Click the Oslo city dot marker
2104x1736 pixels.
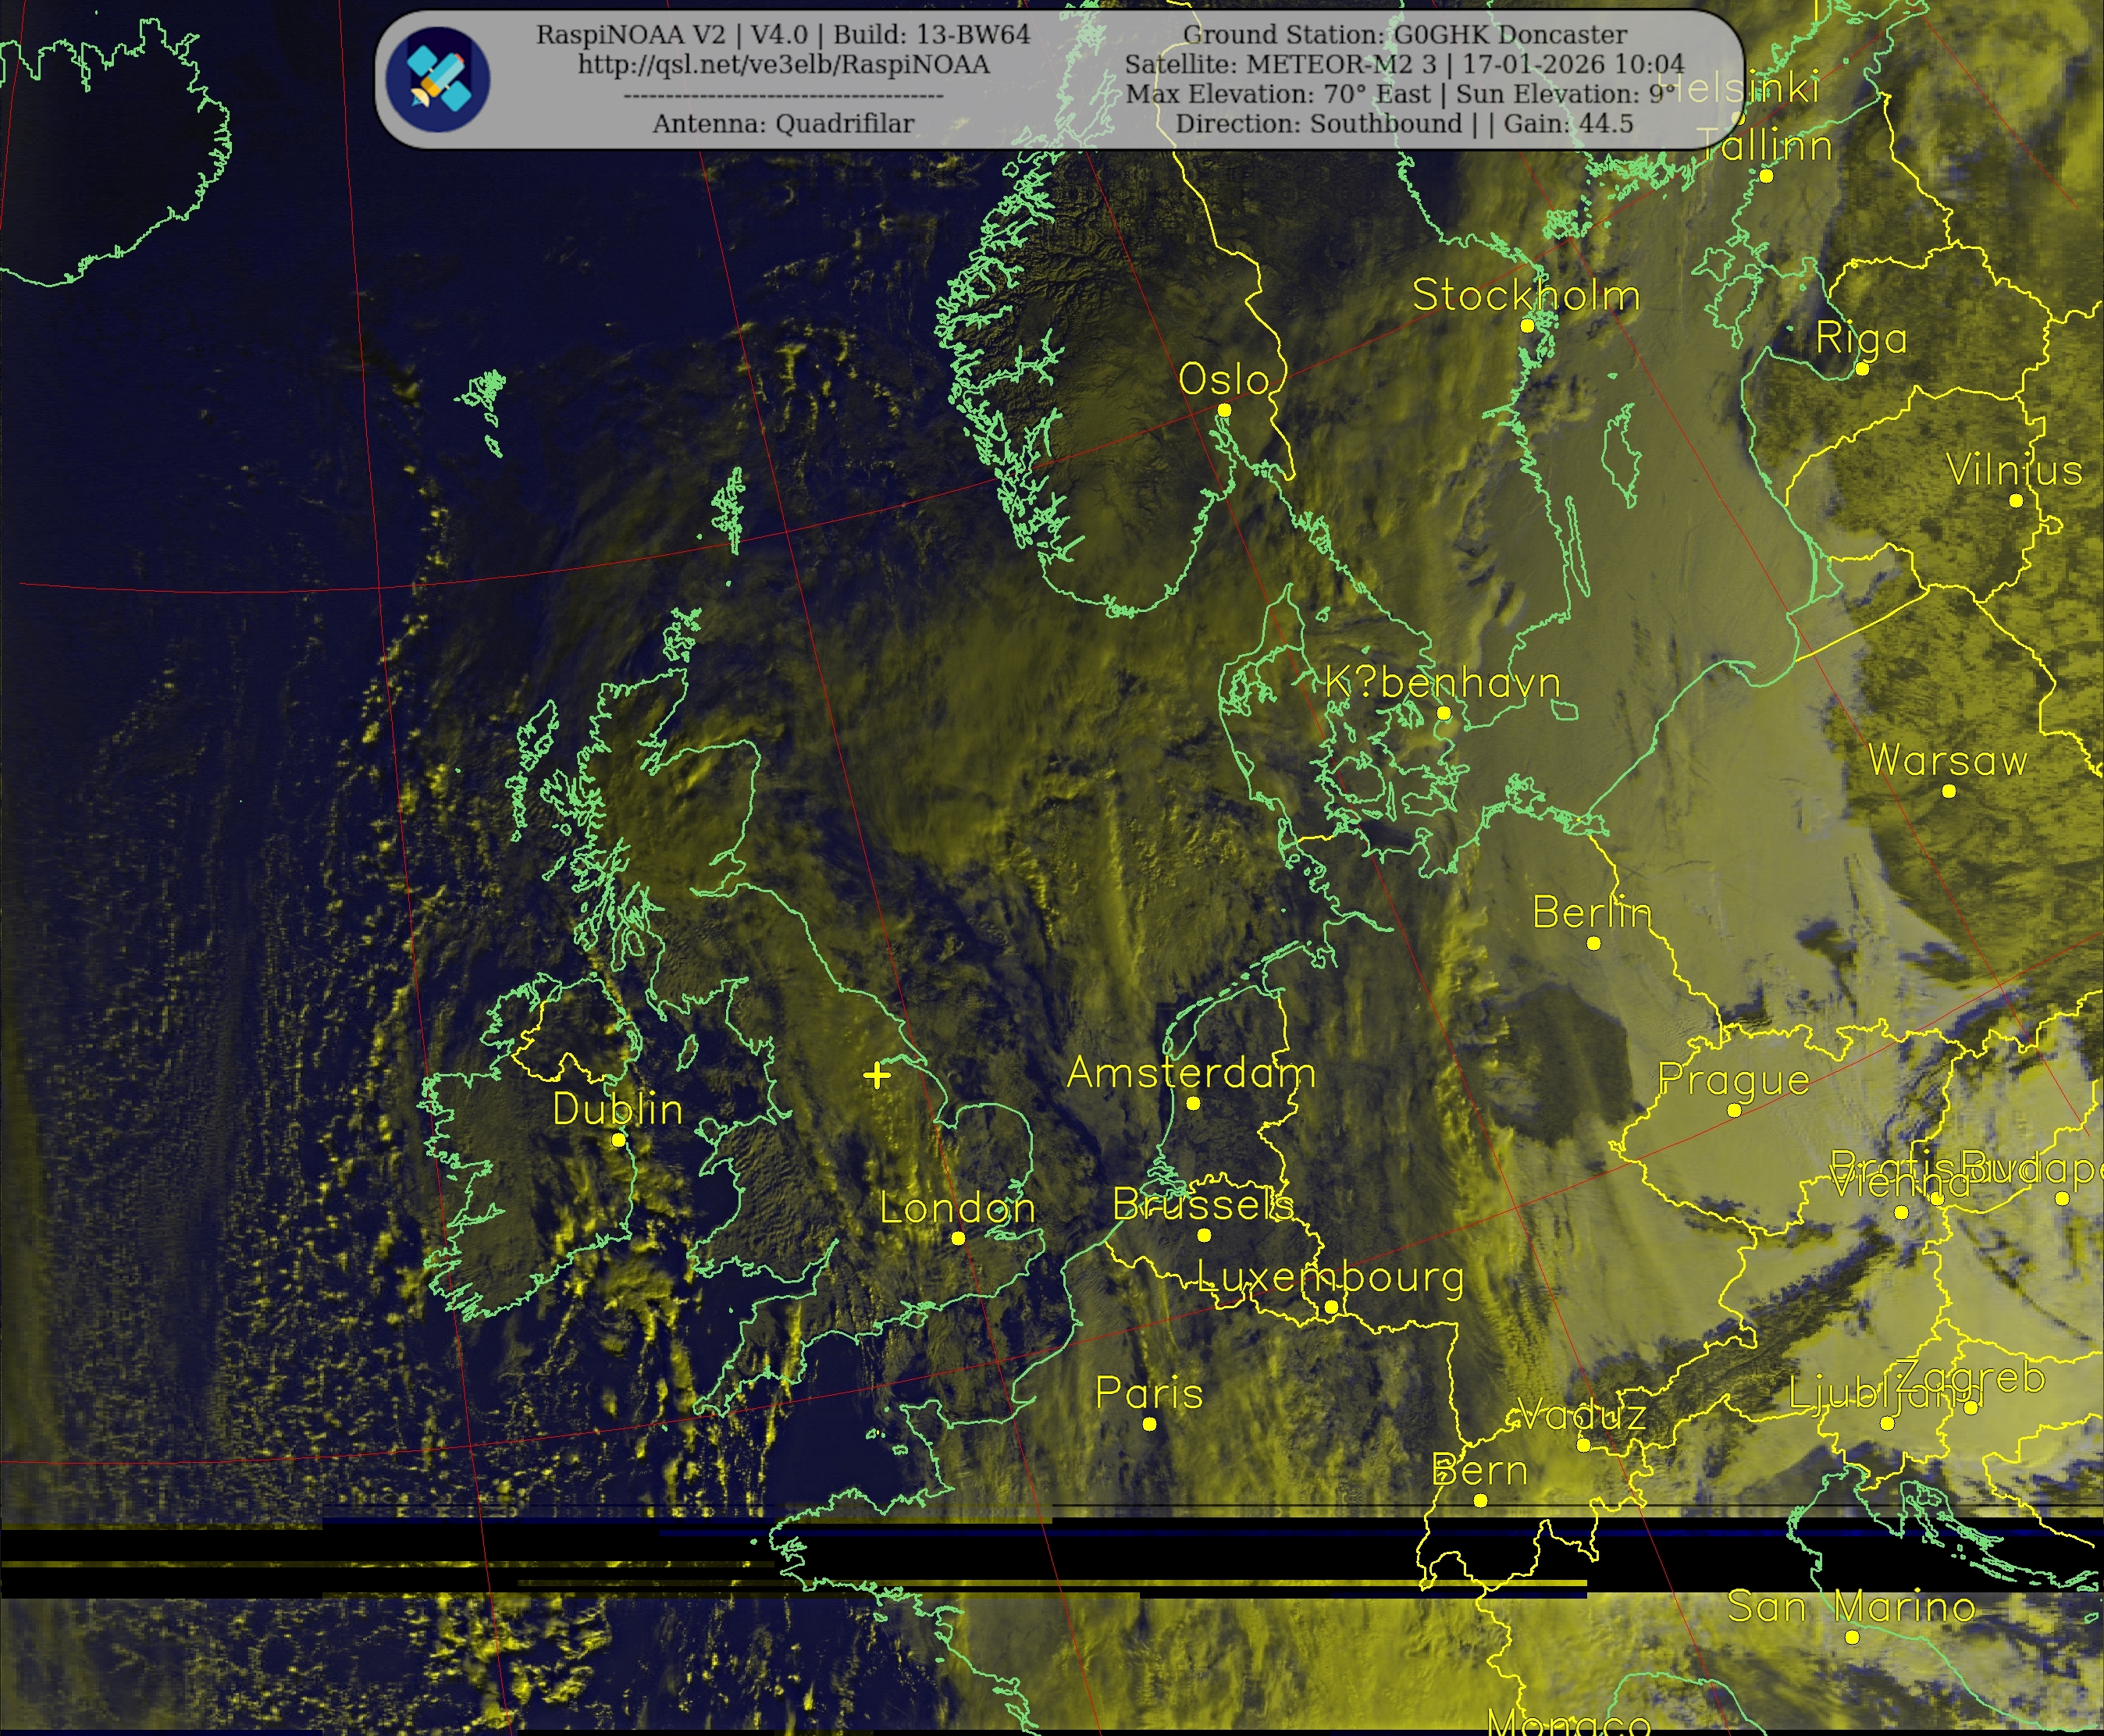click(1224, 410)
